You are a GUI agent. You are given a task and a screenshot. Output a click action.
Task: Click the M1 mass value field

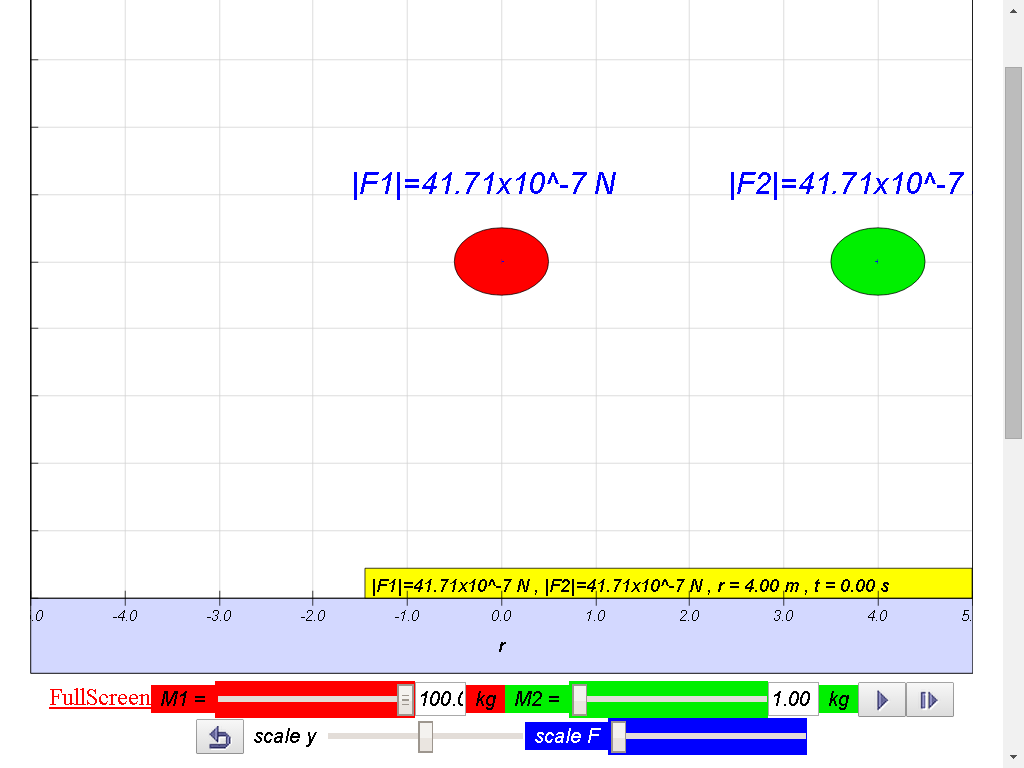point(440,699)
